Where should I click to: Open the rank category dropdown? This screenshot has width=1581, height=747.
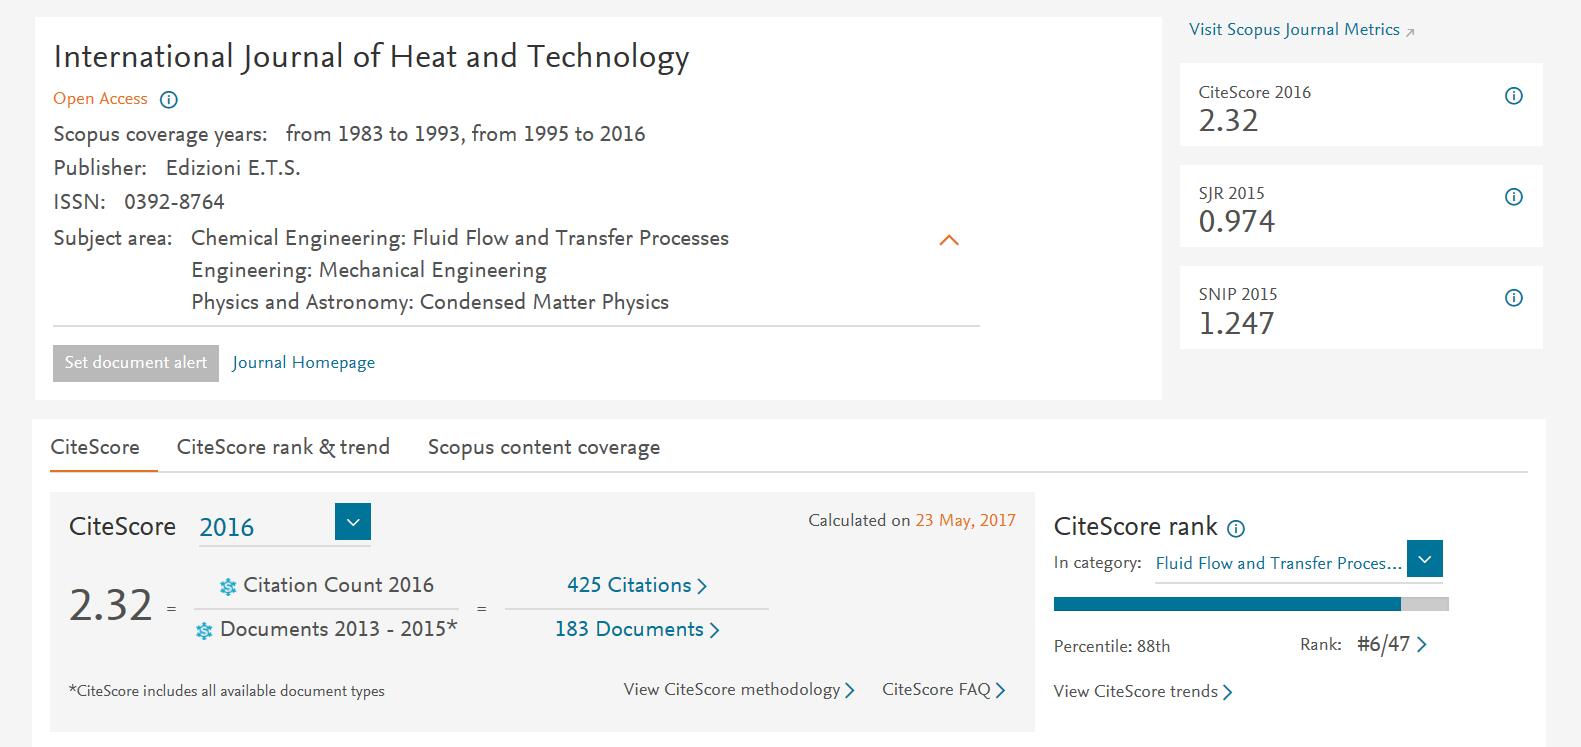(1424, 559)
